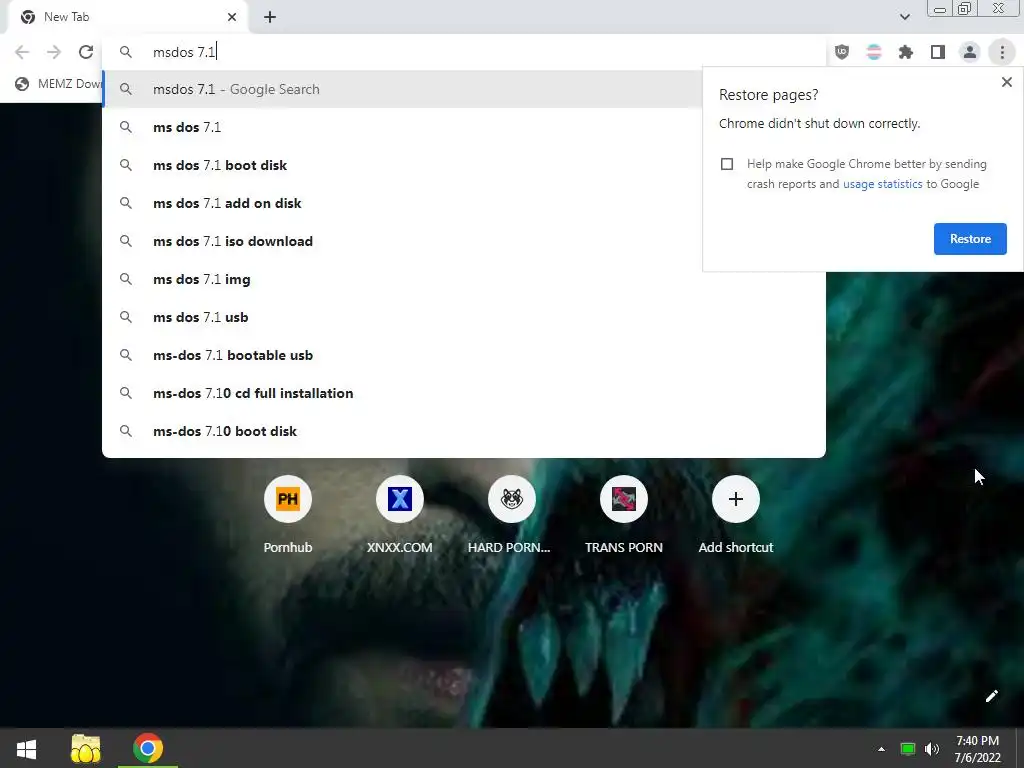This screenshot has height=768, width=1024.
Task: Choose 'ms dos 7.1 usb' suggestion
Action: (x=464, y=317)
